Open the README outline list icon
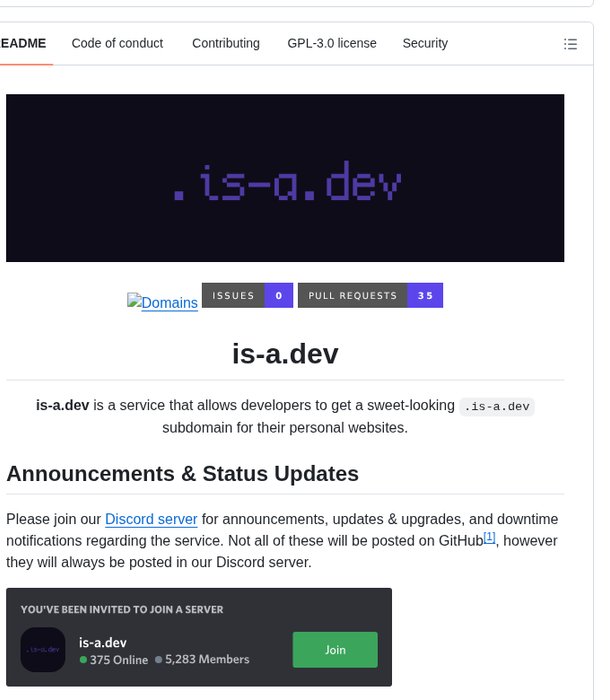The image size is (610, 700). pos(570,44)
